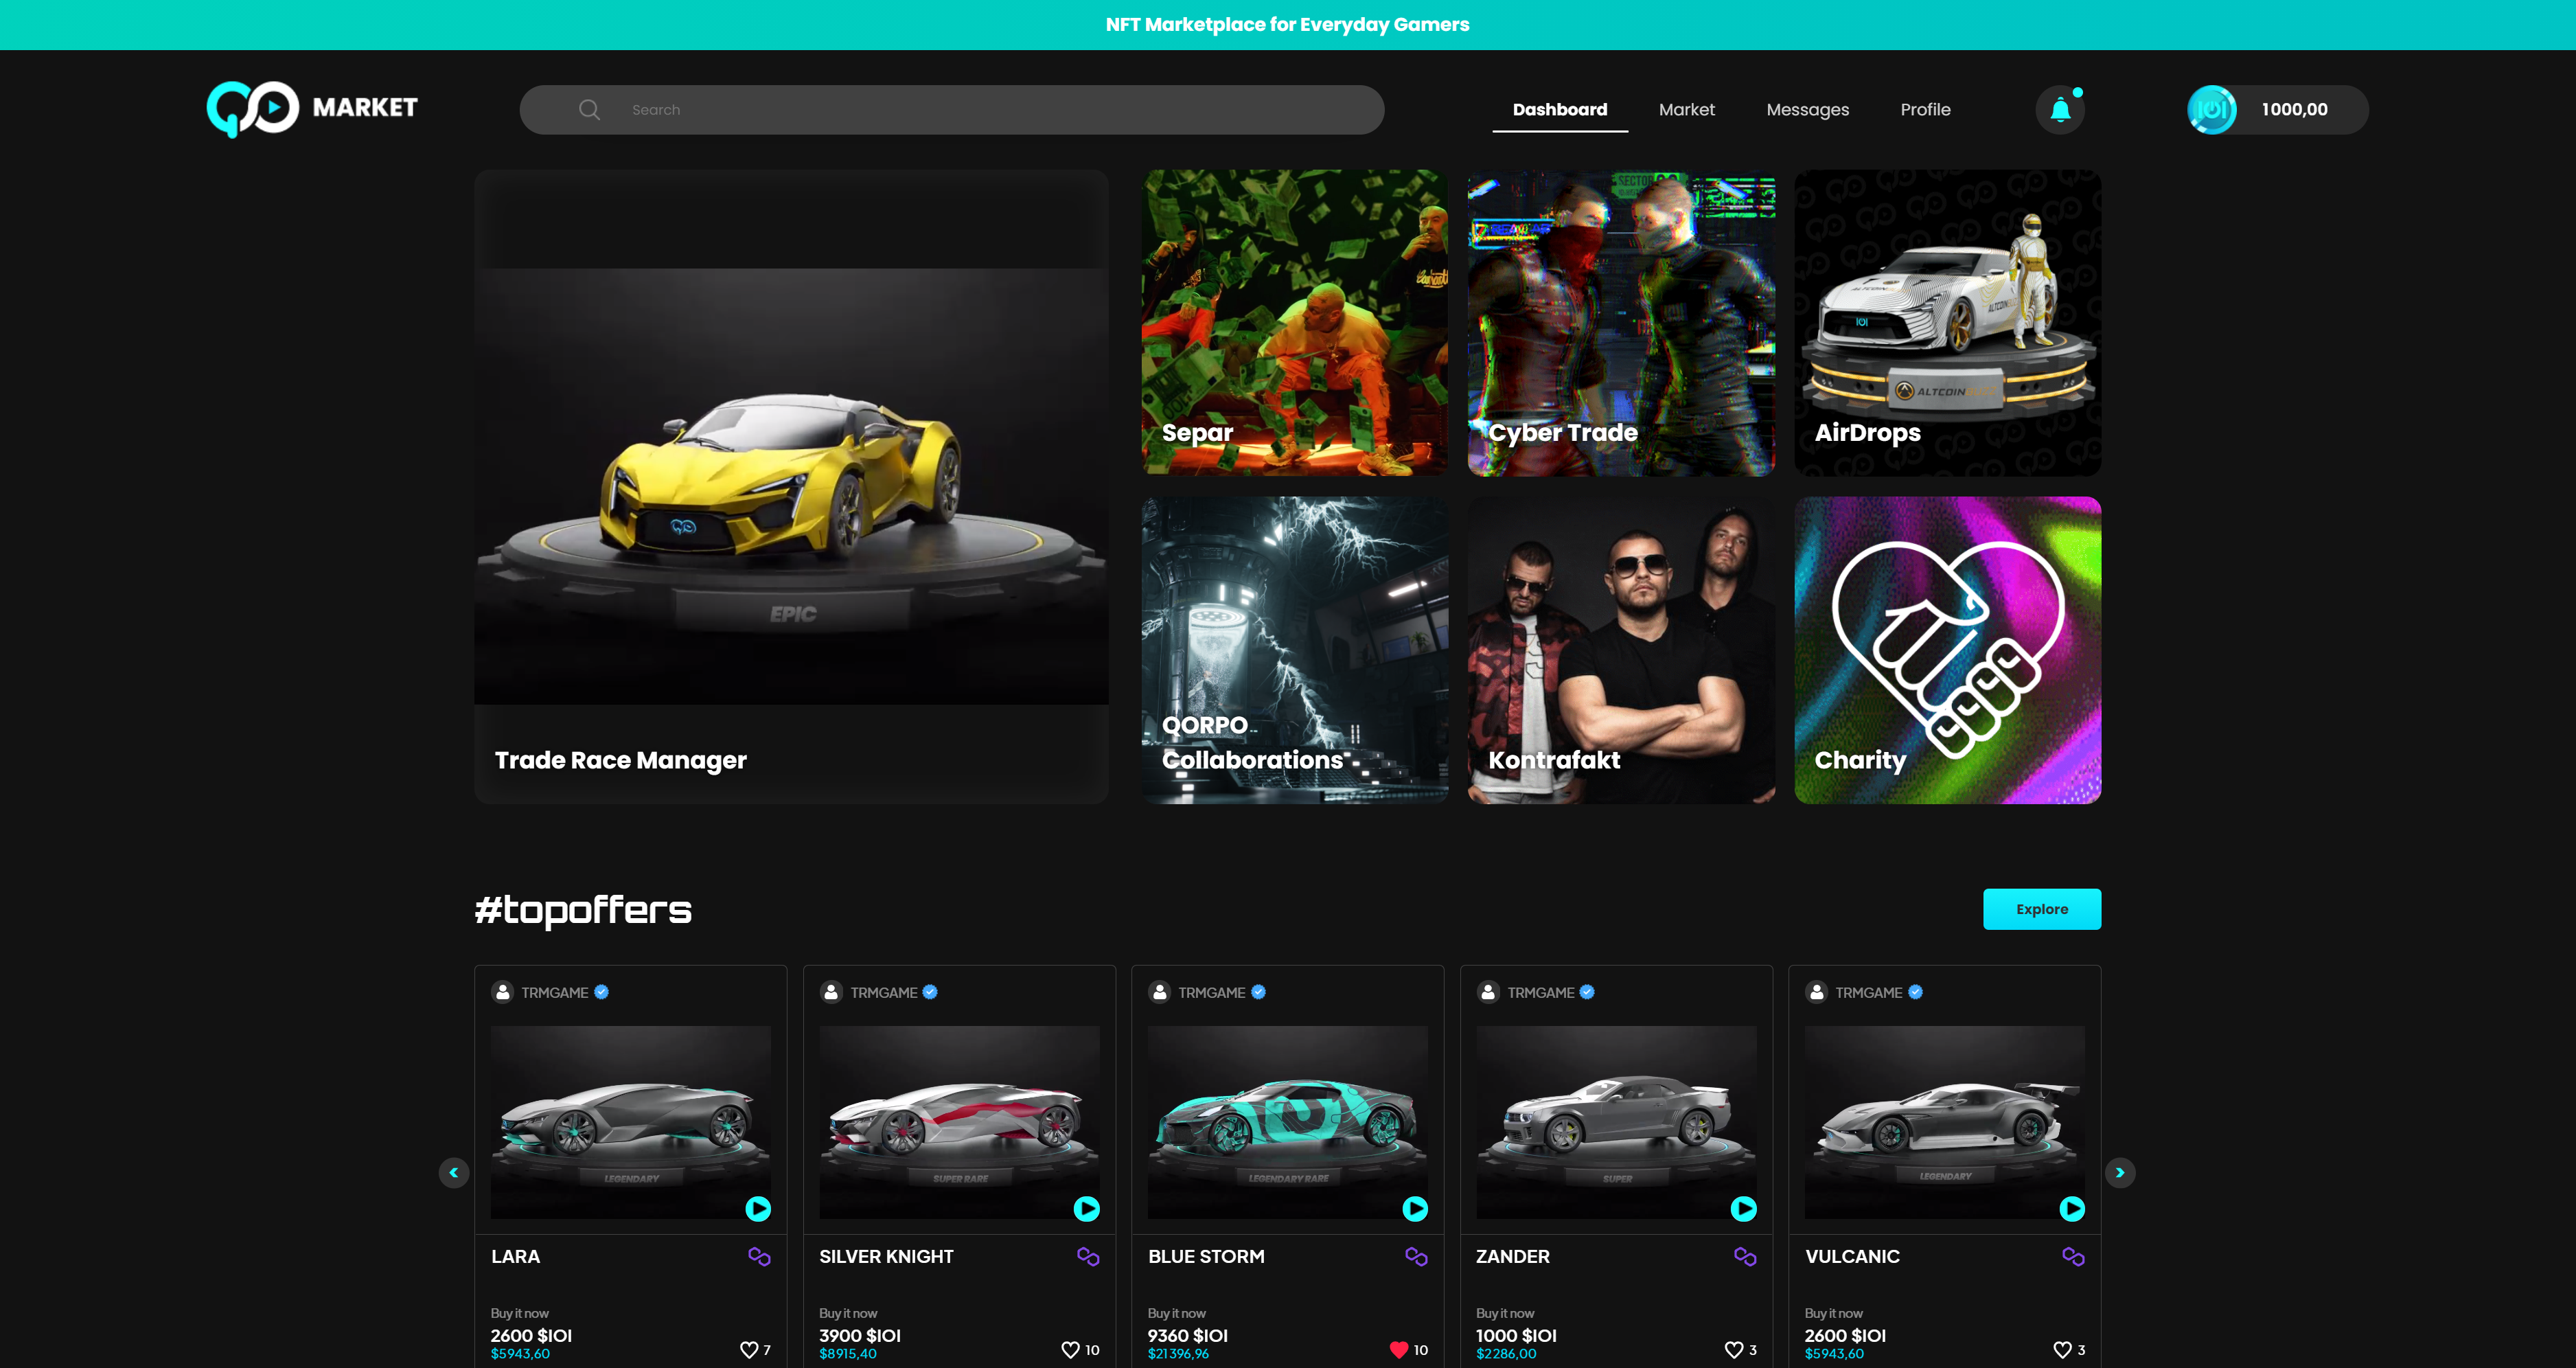This screenshot has width=2576, height=1368.
Task: Like the LARA car listing
Action: point(748,1349)
